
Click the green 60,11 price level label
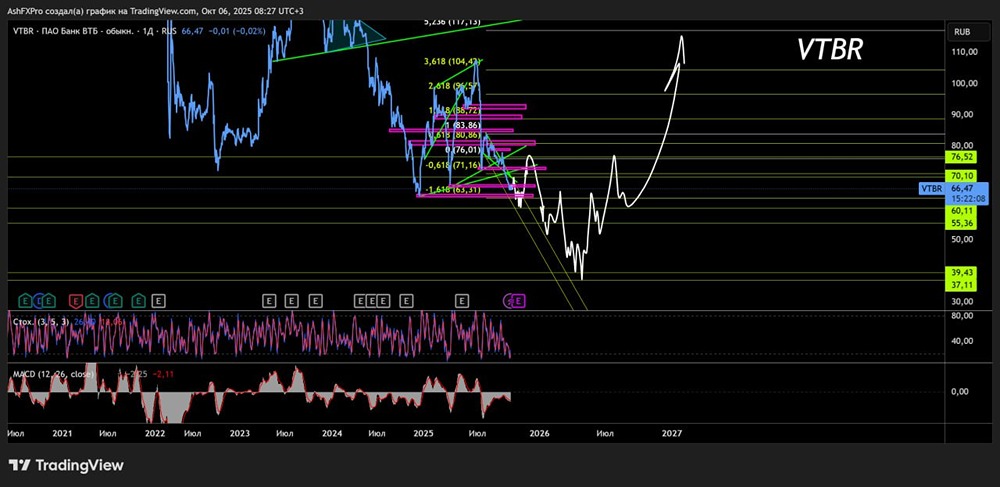[x=961, y=210]
